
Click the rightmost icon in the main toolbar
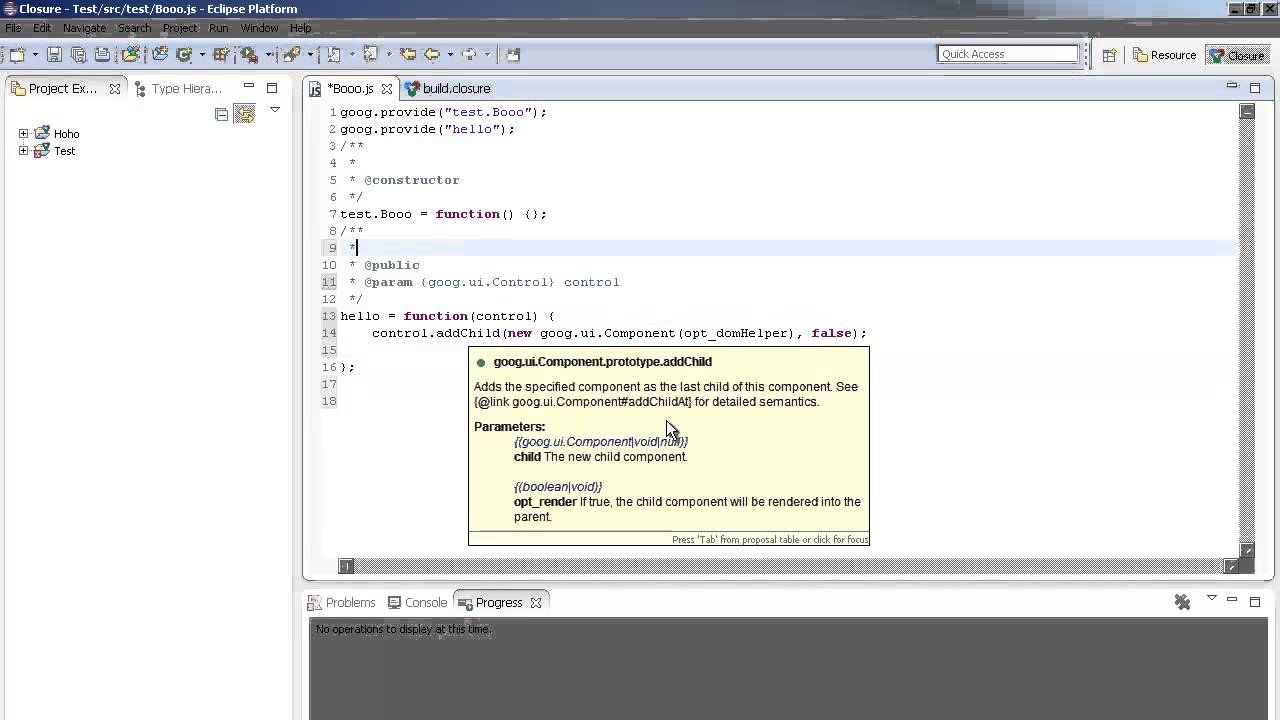point(513,55)
